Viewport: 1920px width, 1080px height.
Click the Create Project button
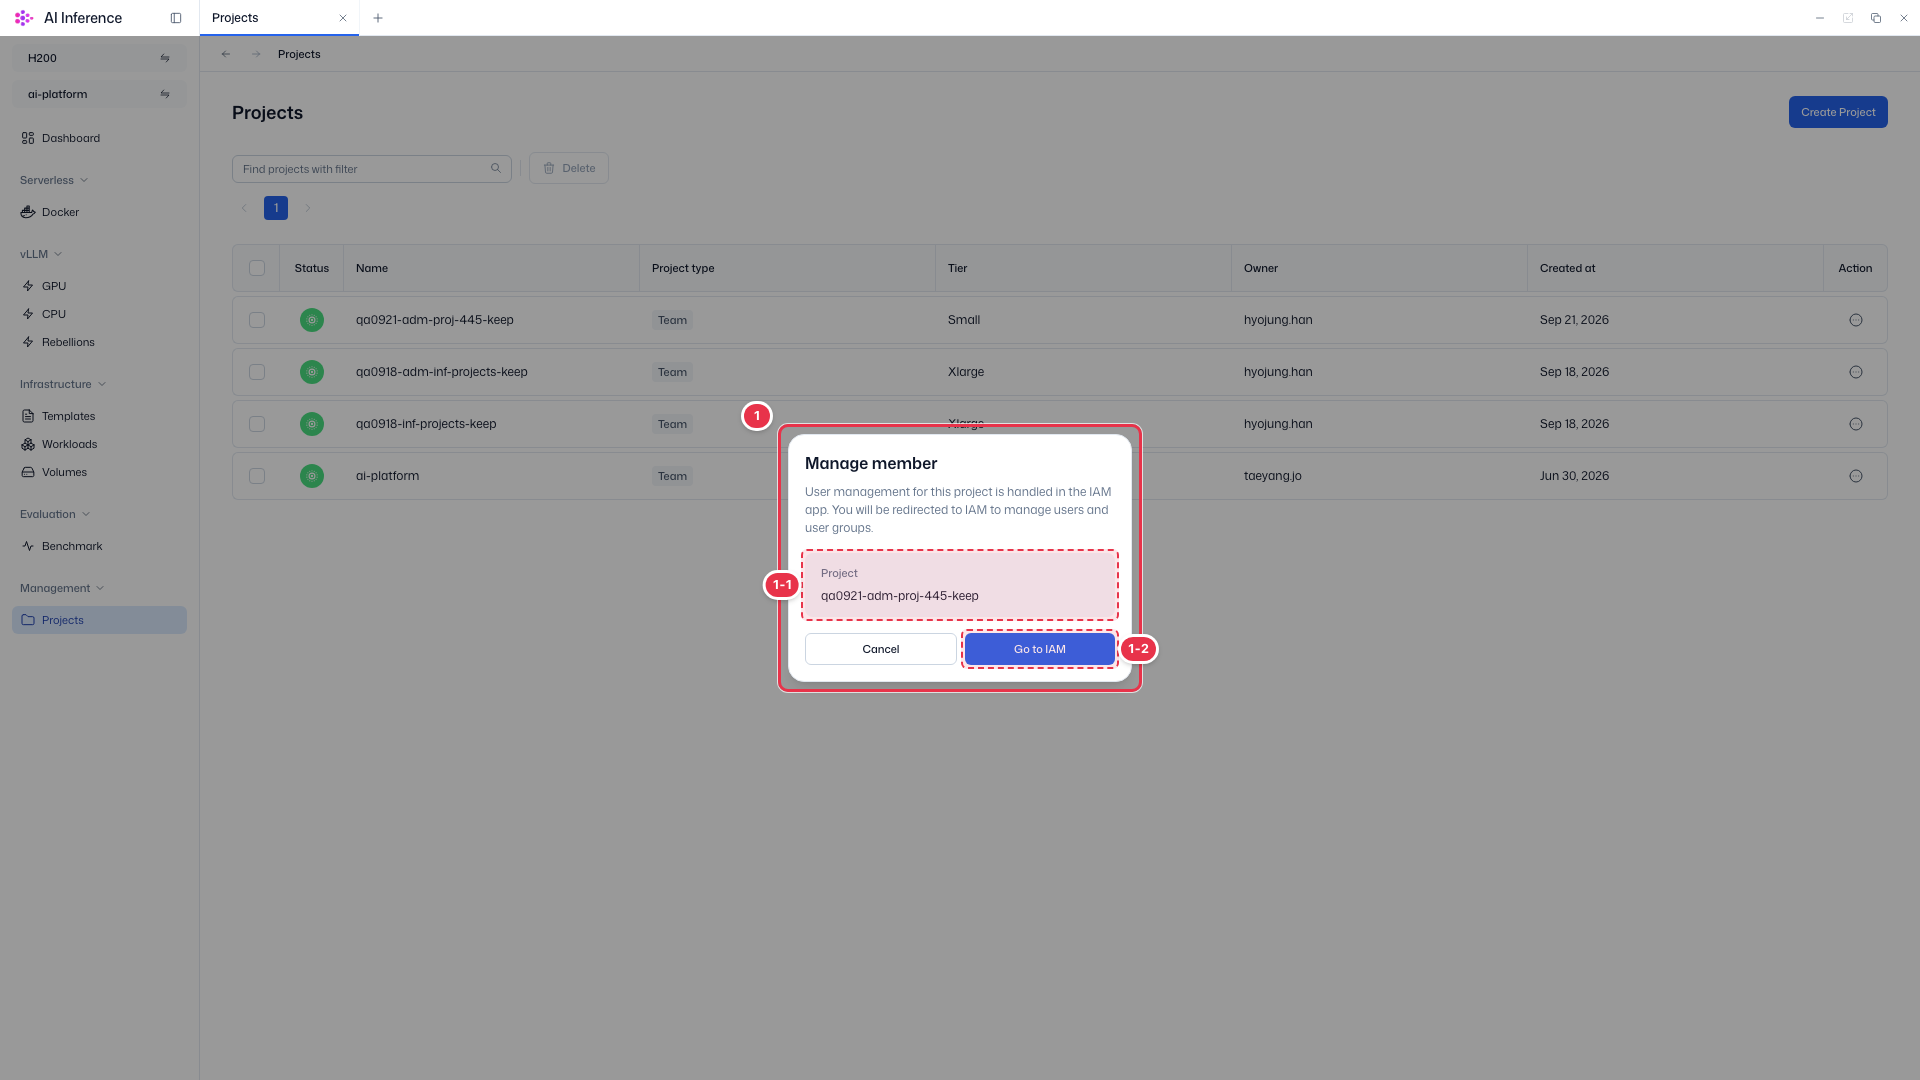(x=1838, y=112)
